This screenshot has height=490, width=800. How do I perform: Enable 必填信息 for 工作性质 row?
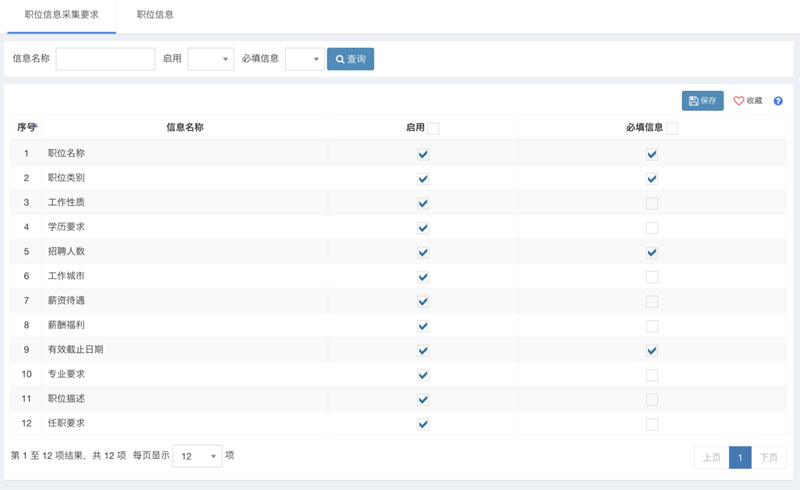pos(652,203)
